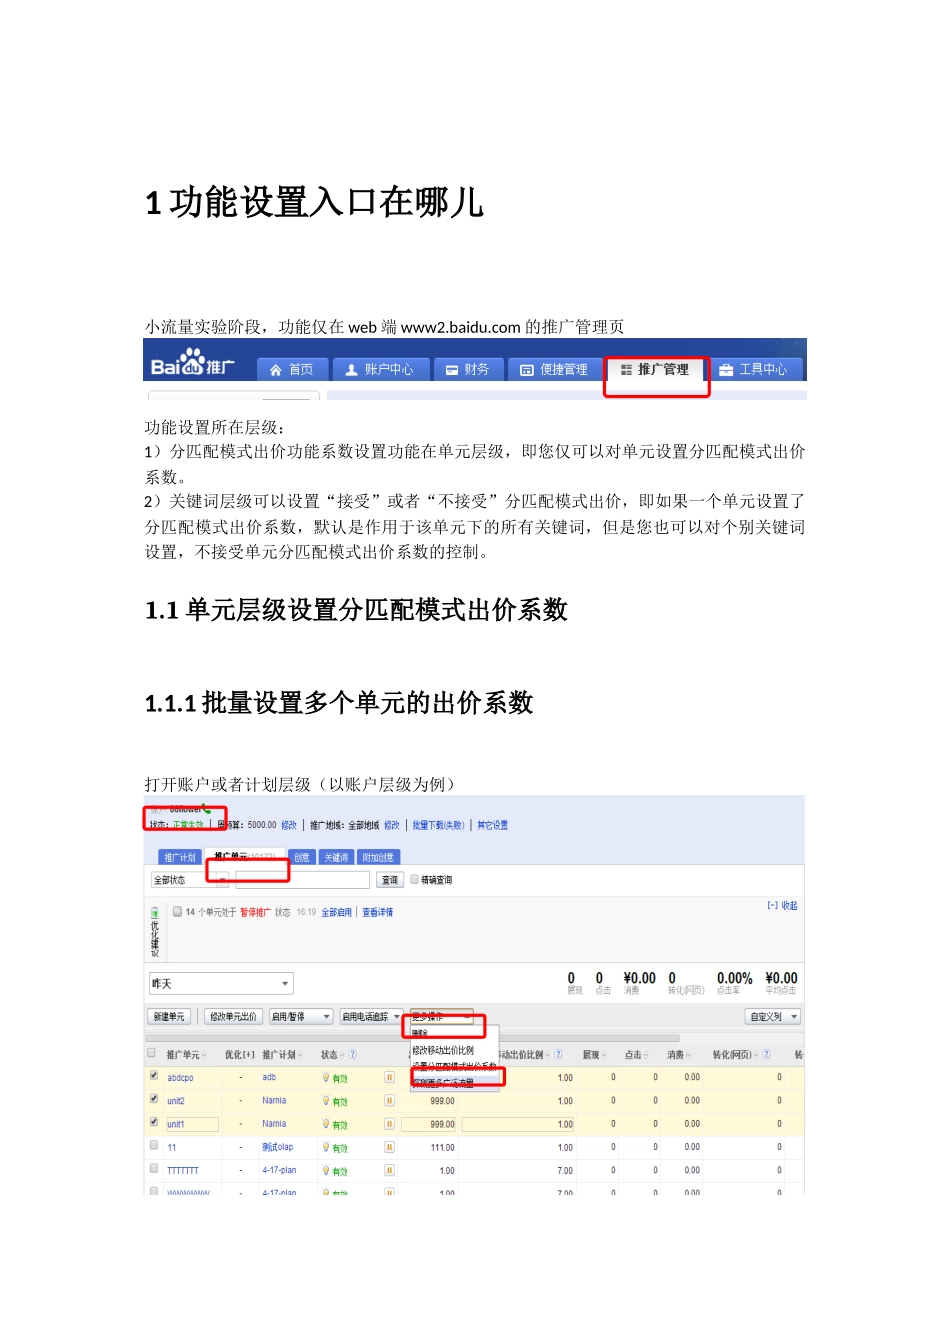Click pause icon in unit2 row
950x1344 pixels.
(390, 1101)
